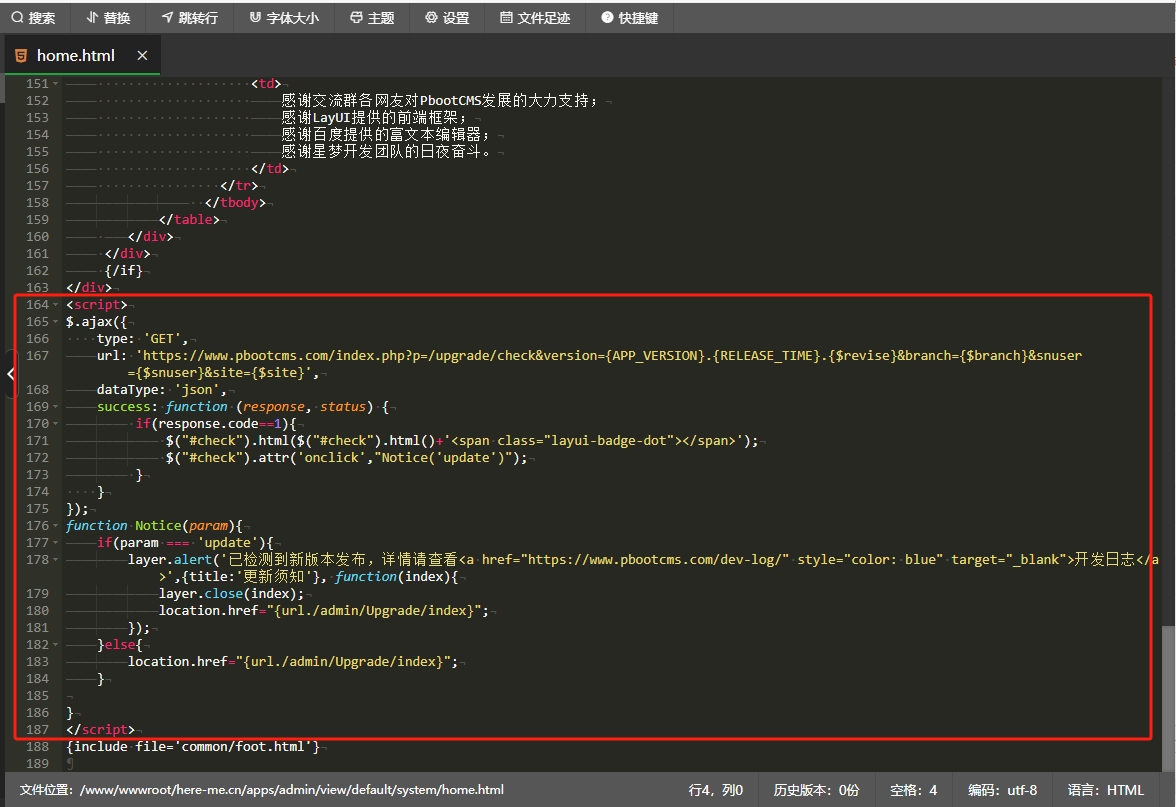Screen dimensions: 1176x807
Task: Open 快捷键 shortcuts help
Action: pos(630,18)
